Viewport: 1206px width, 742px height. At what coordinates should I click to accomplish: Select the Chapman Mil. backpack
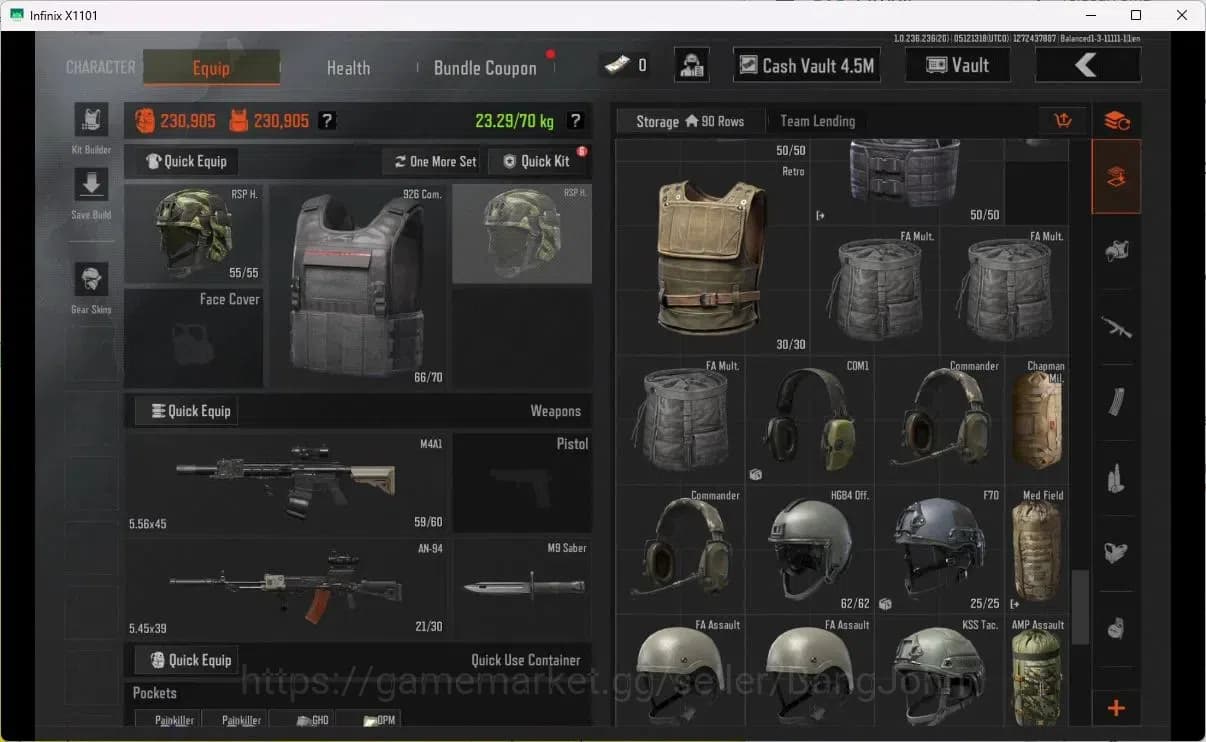point(1036,421)
